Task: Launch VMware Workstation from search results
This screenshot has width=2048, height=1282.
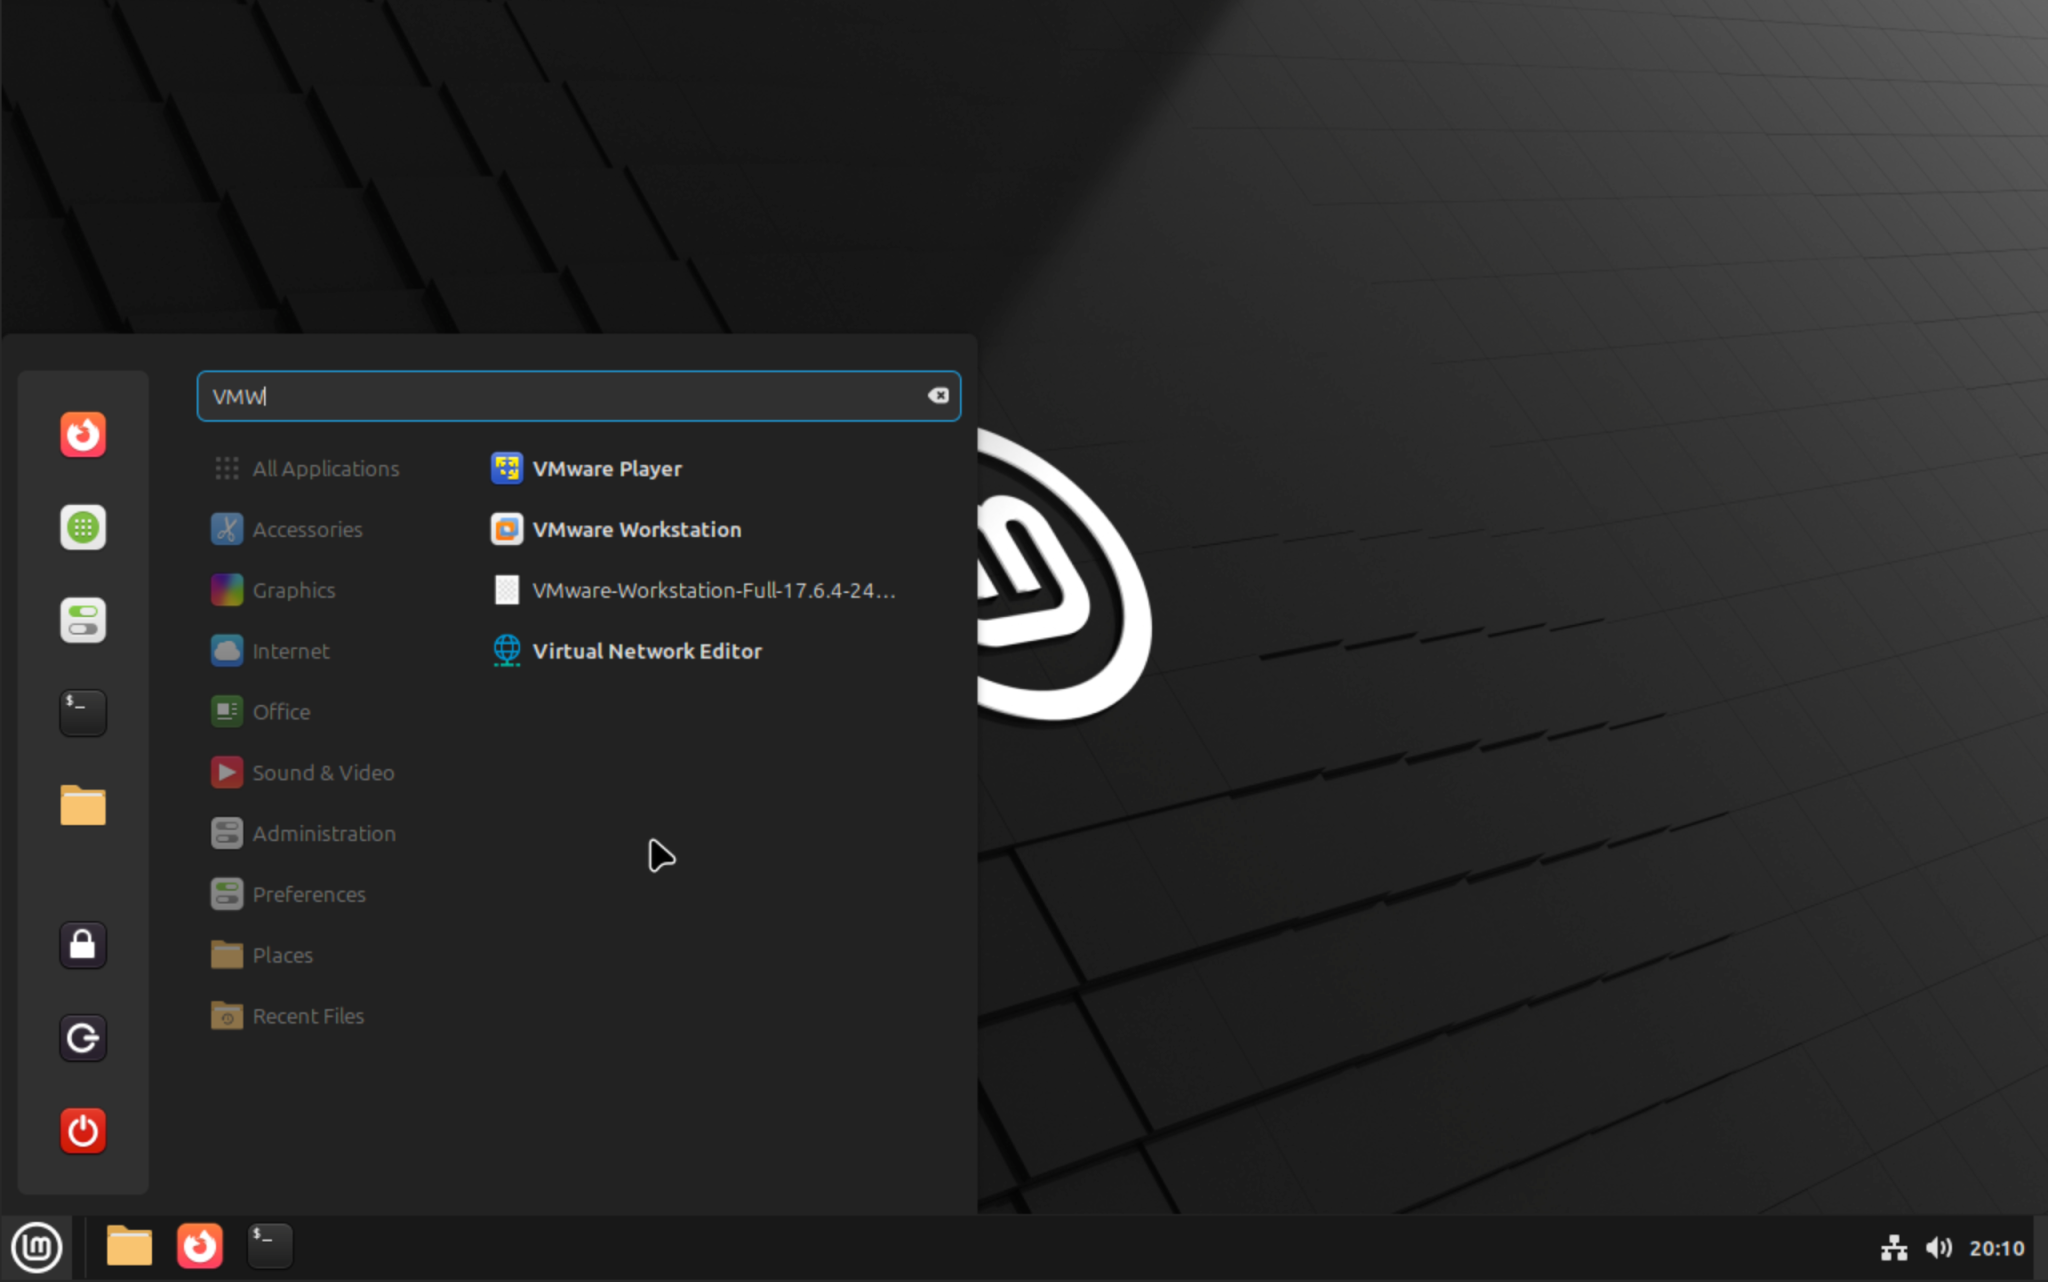Action: [638, 529]
